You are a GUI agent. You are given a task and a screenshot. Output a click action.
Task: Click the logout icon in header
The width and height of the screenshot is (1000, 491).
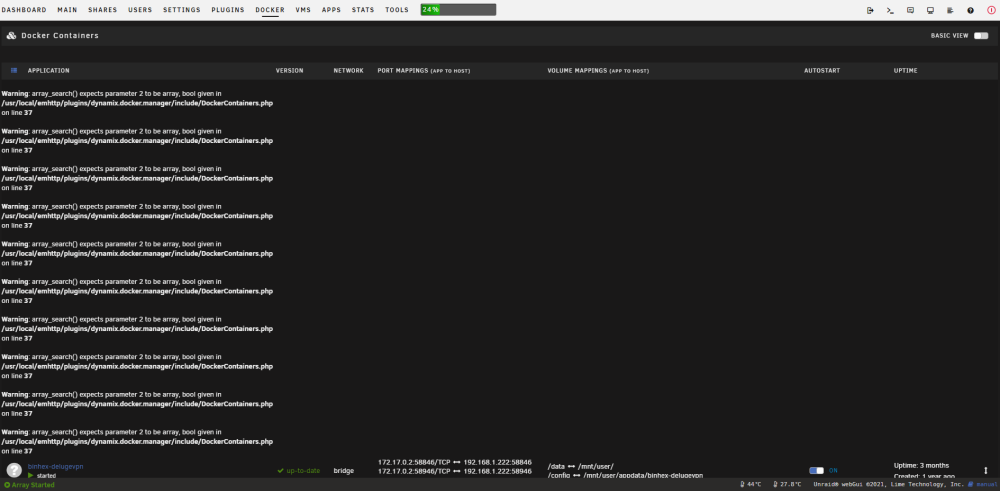coord(871,10)
